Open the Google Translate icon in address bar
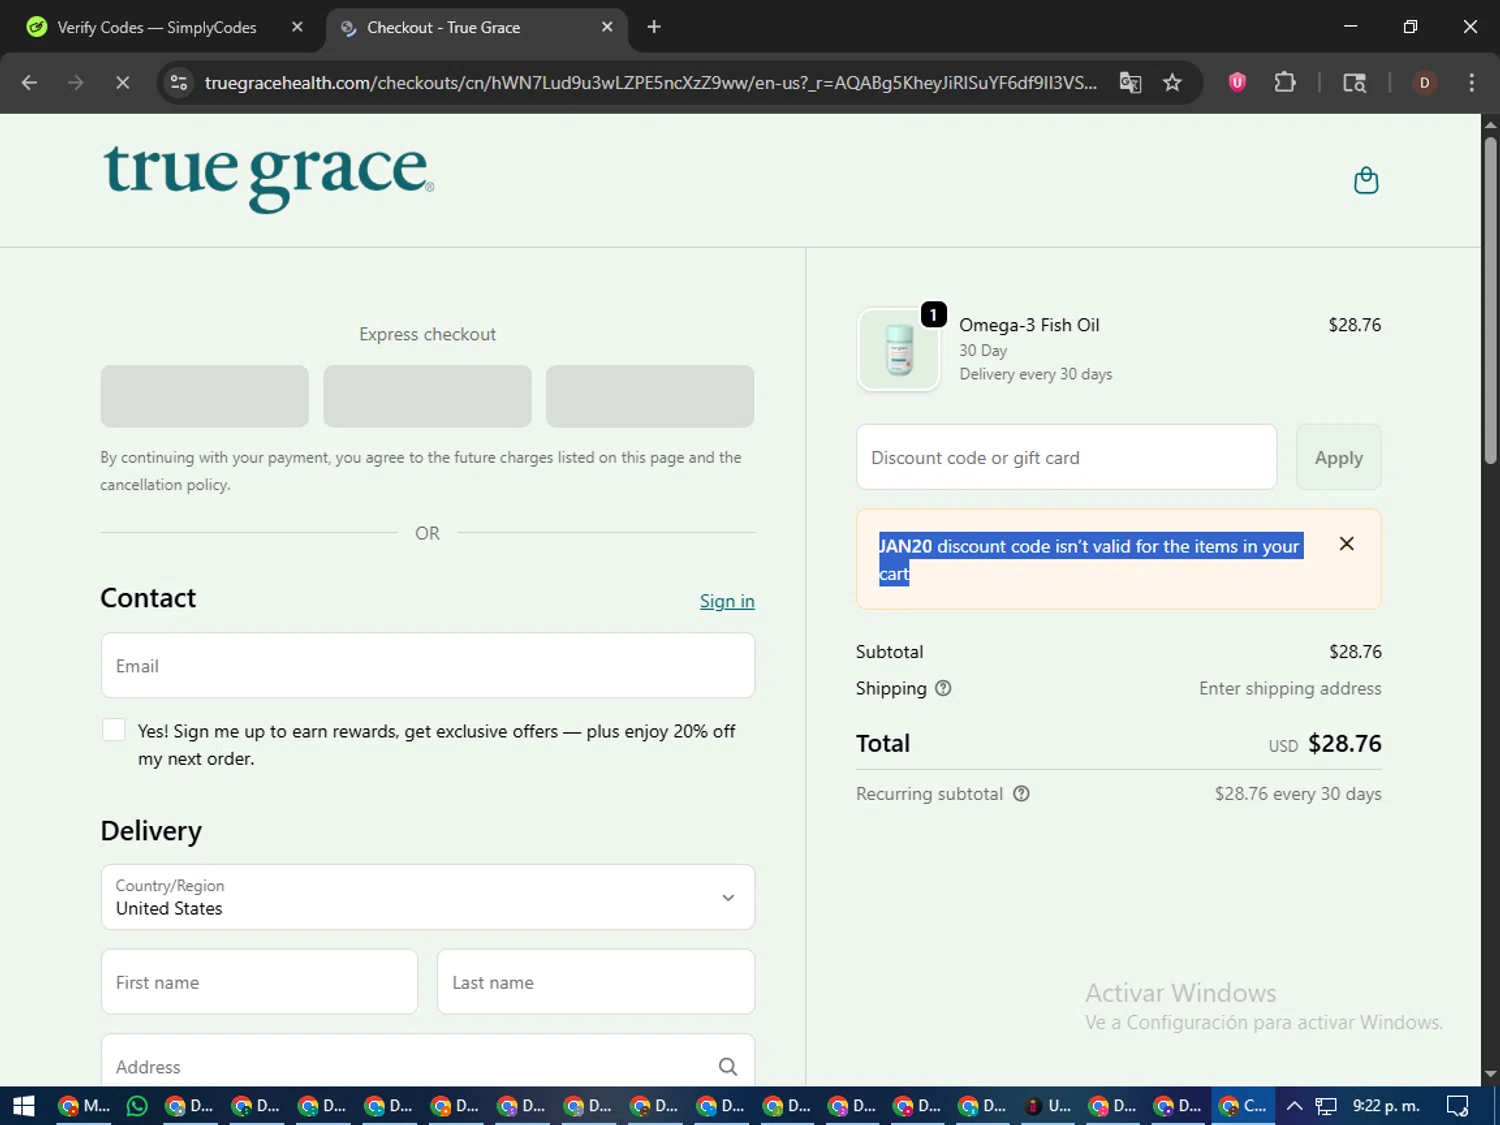The width and height of the screenshot is (1500, 1125). pos(1130,83)
